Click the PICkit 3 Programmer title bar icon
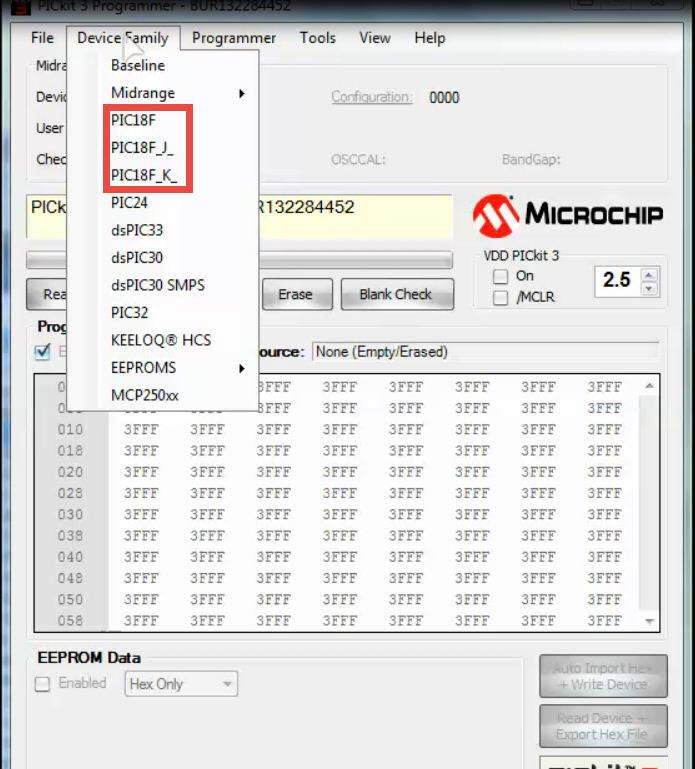The height and width of the screenshot is (769, 695). 21,7
